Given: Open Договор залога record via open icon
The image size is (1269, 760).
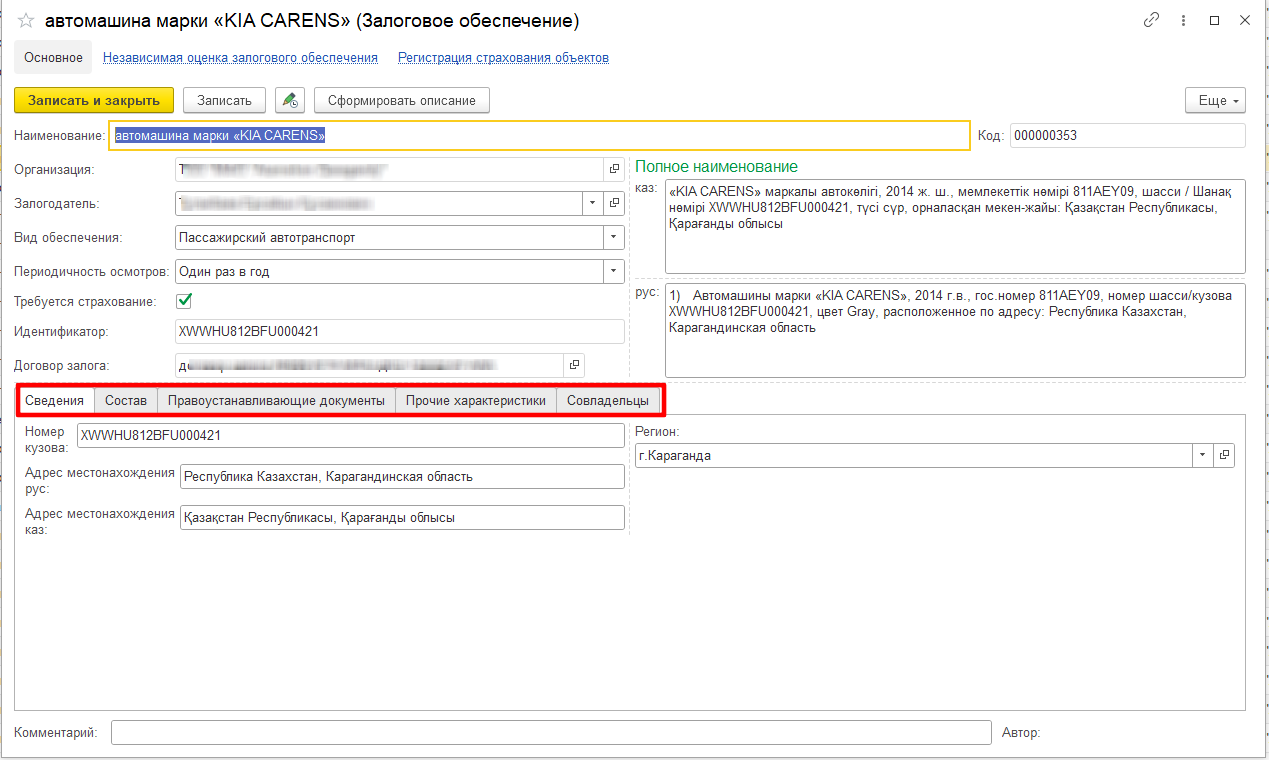Looking at the screenshot, I should (x=574, y=365).
